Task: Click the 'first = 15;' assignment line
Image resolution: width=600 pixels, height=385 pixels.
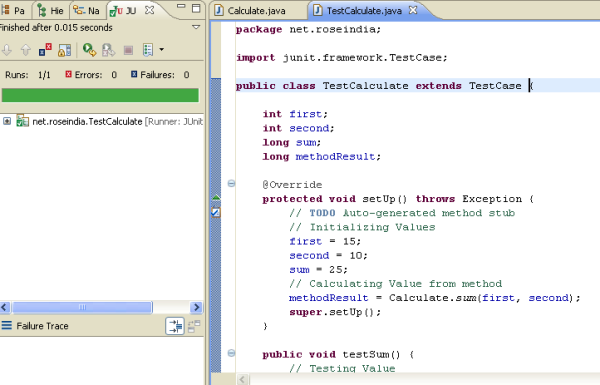Action: click(325, 241)
